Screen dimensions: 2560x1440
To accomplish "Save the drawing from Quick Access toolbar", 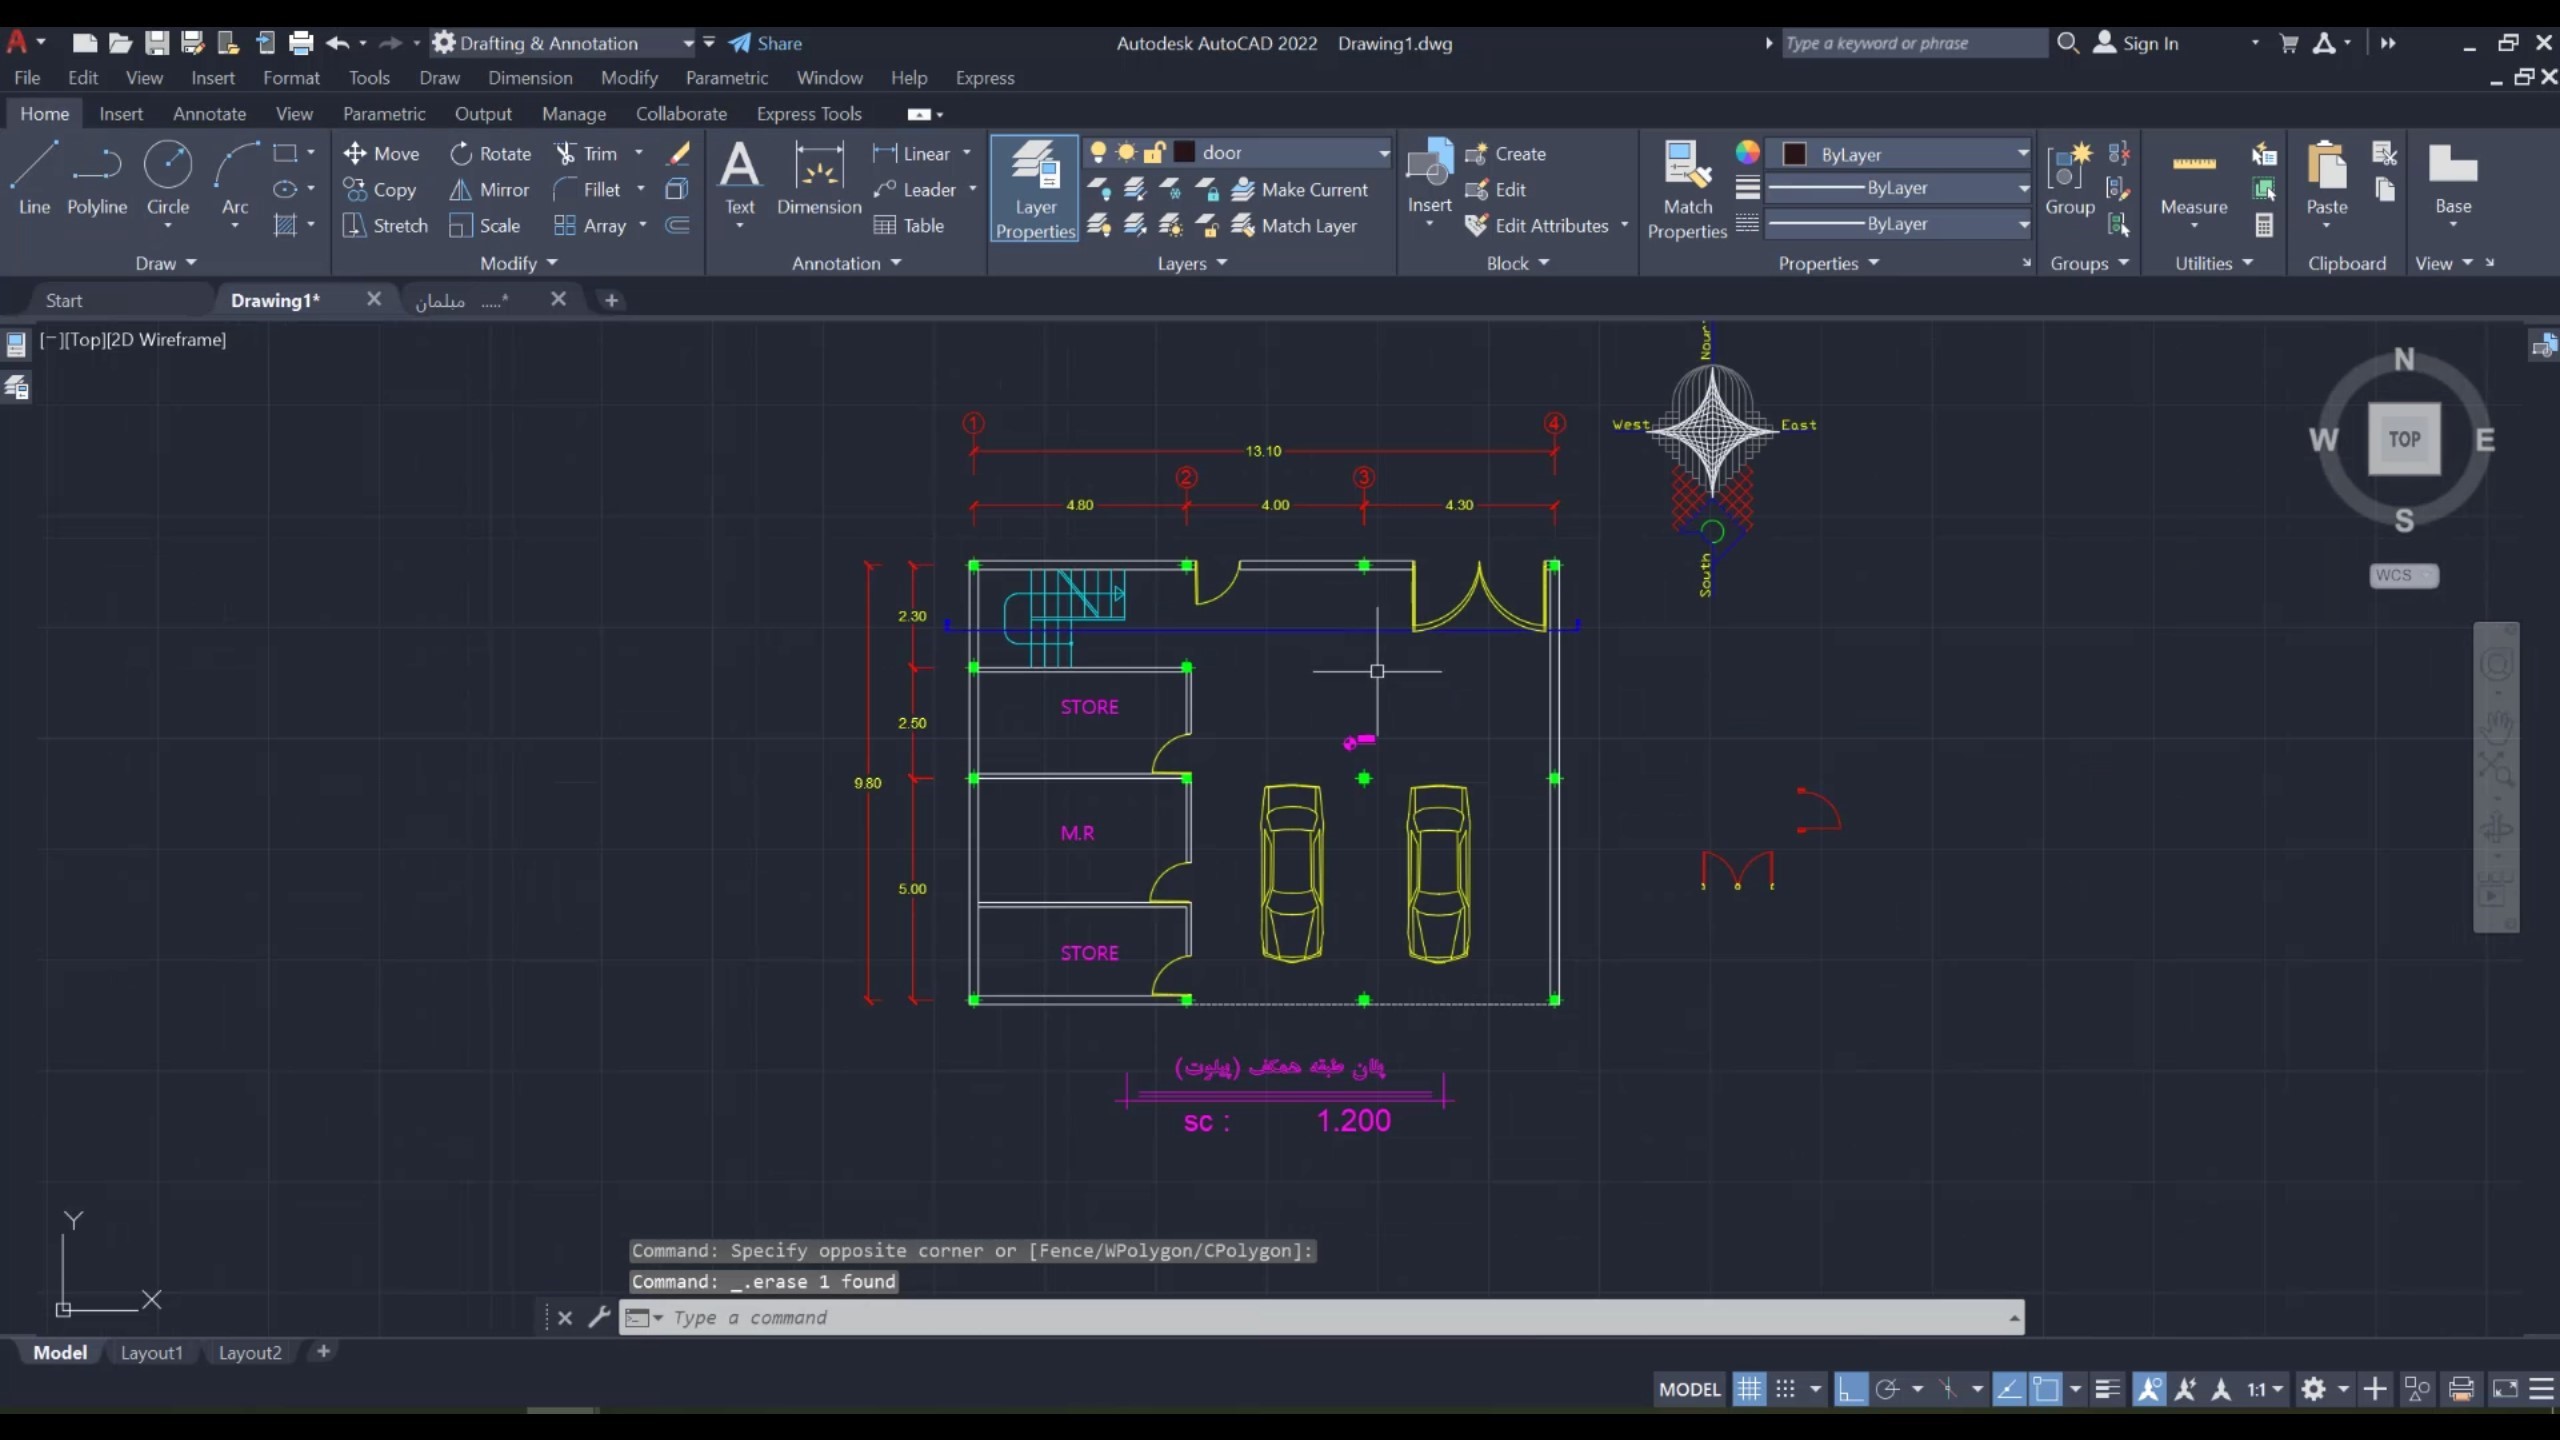I will 156,43.
